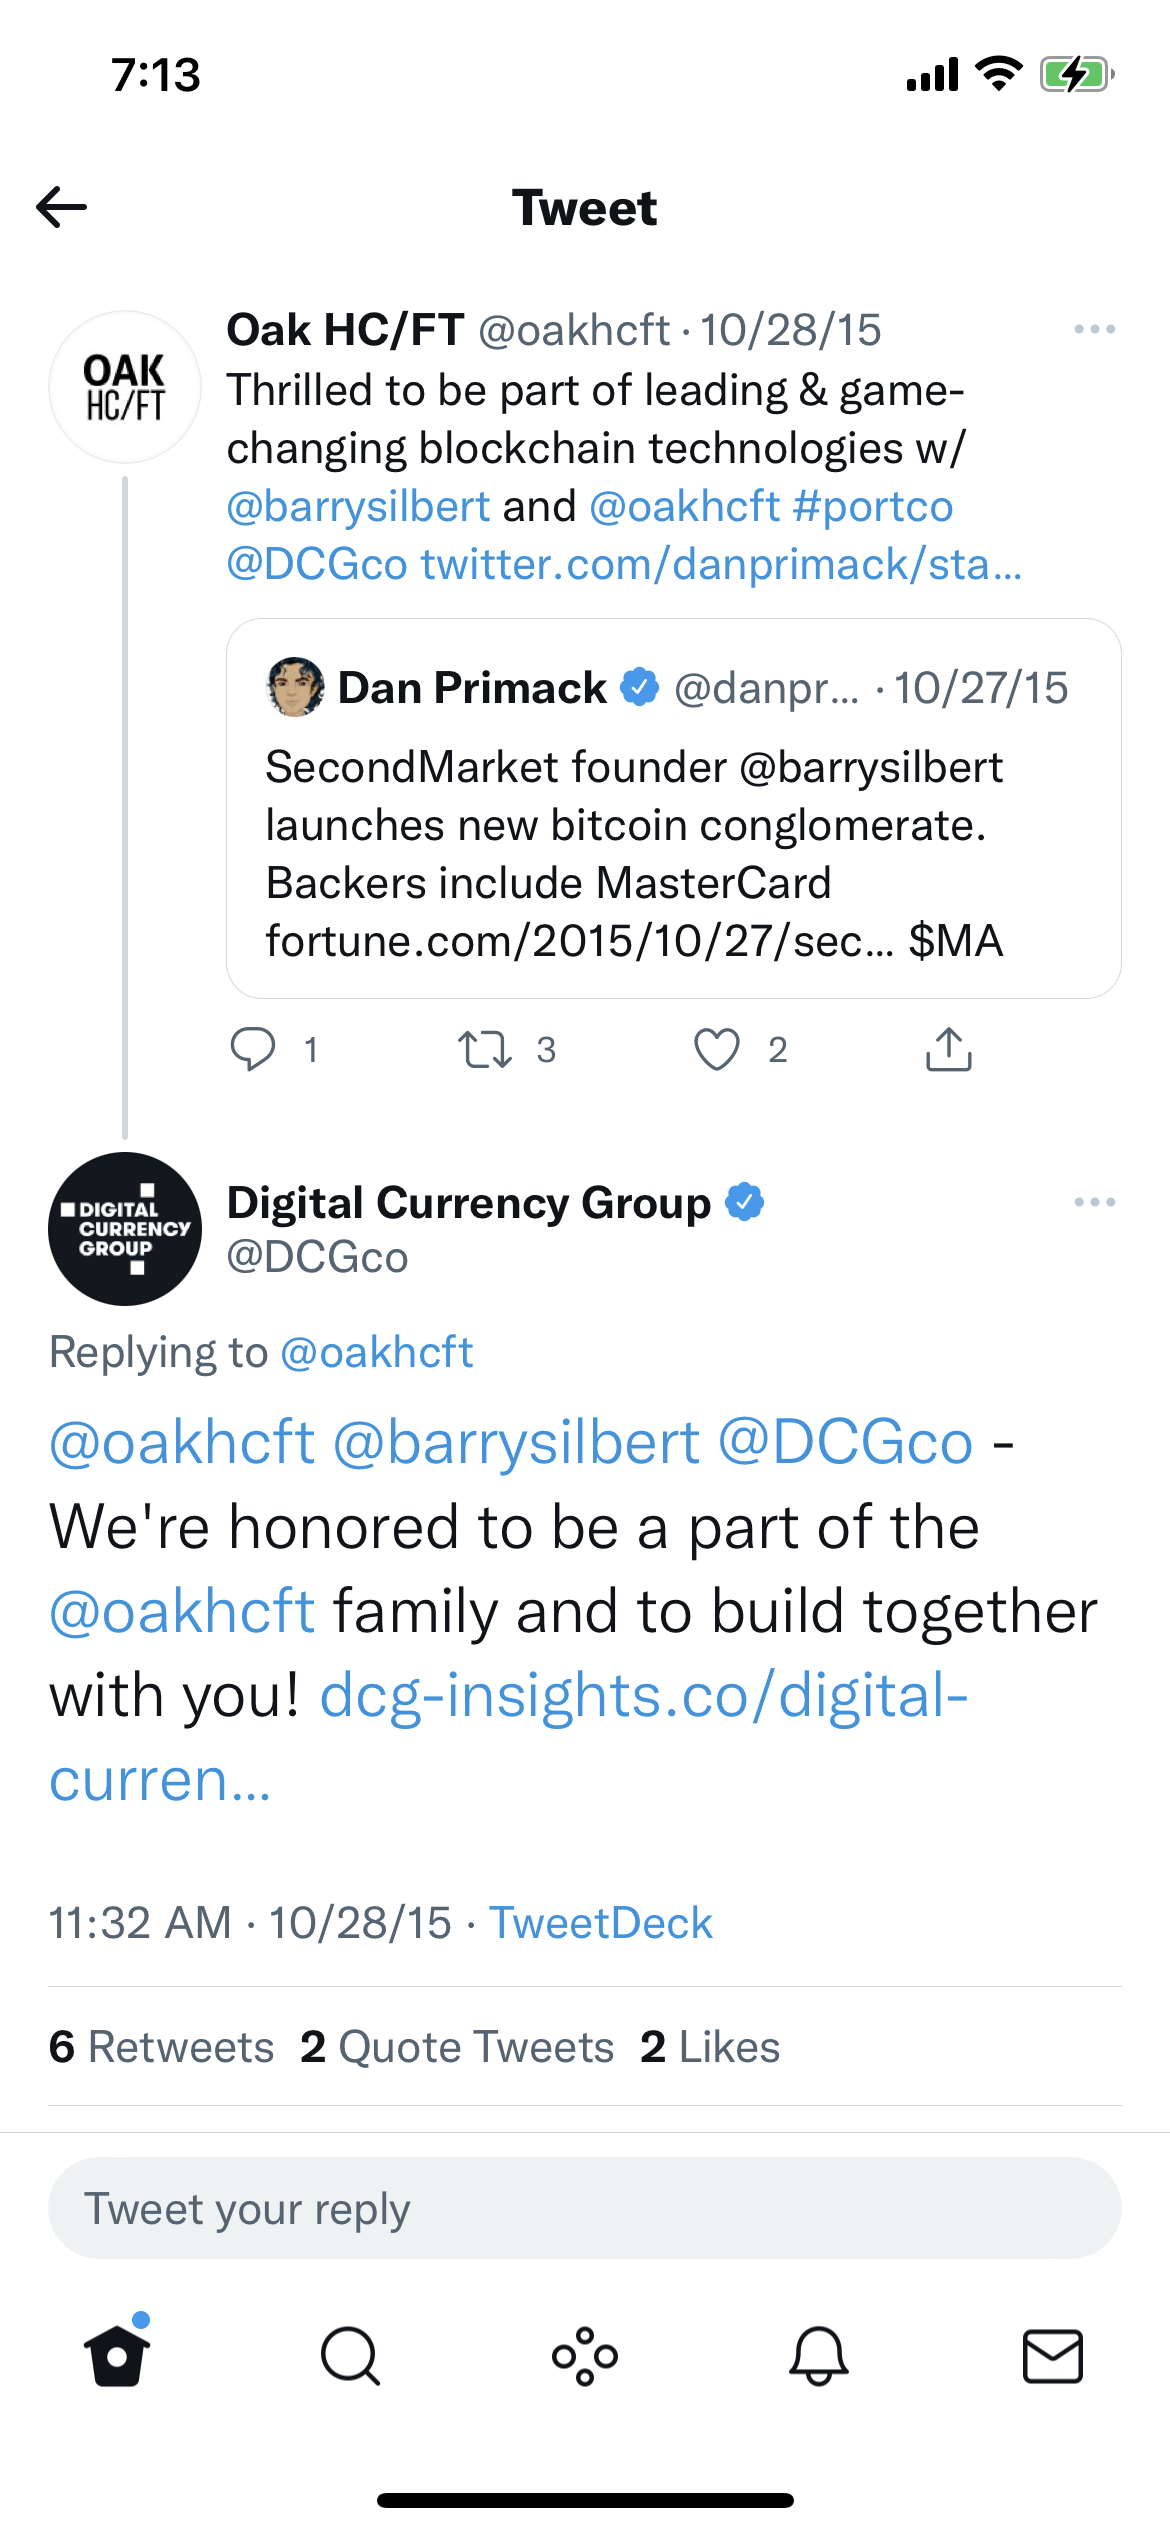Tap reply icon on Oak HC/FT tweet
This screenshot has height=2532, width=1170.
(253, 1049)
